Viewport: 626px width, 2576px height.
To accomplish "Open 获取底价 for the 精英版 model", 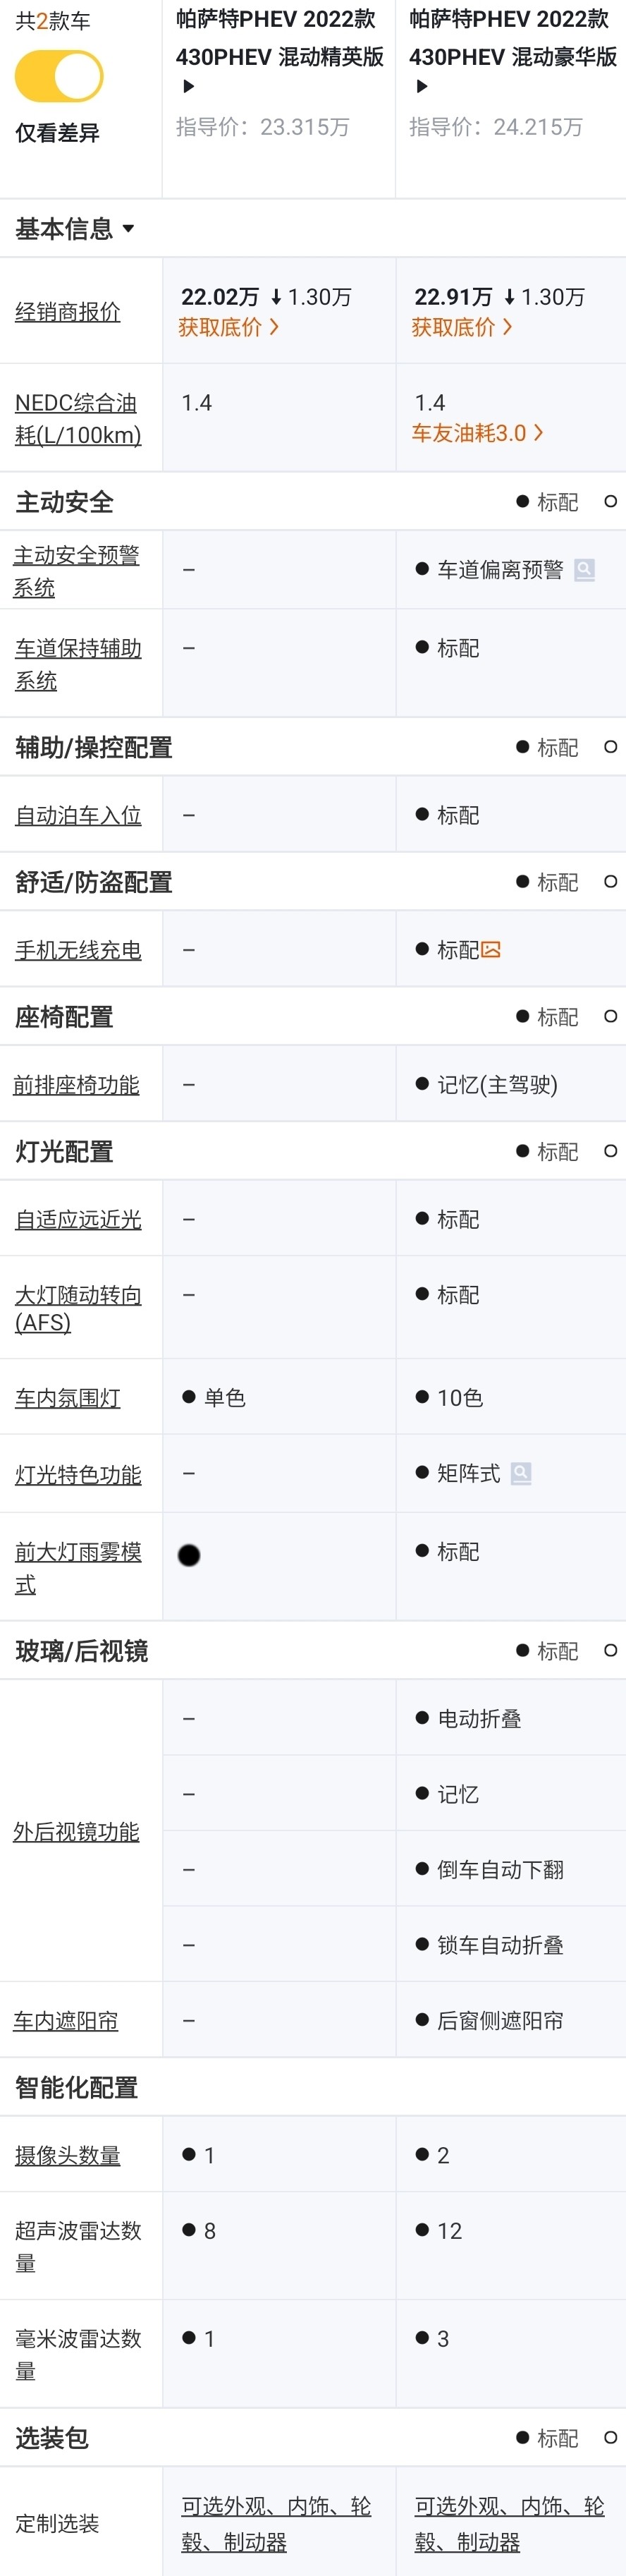I will point(229,327).
